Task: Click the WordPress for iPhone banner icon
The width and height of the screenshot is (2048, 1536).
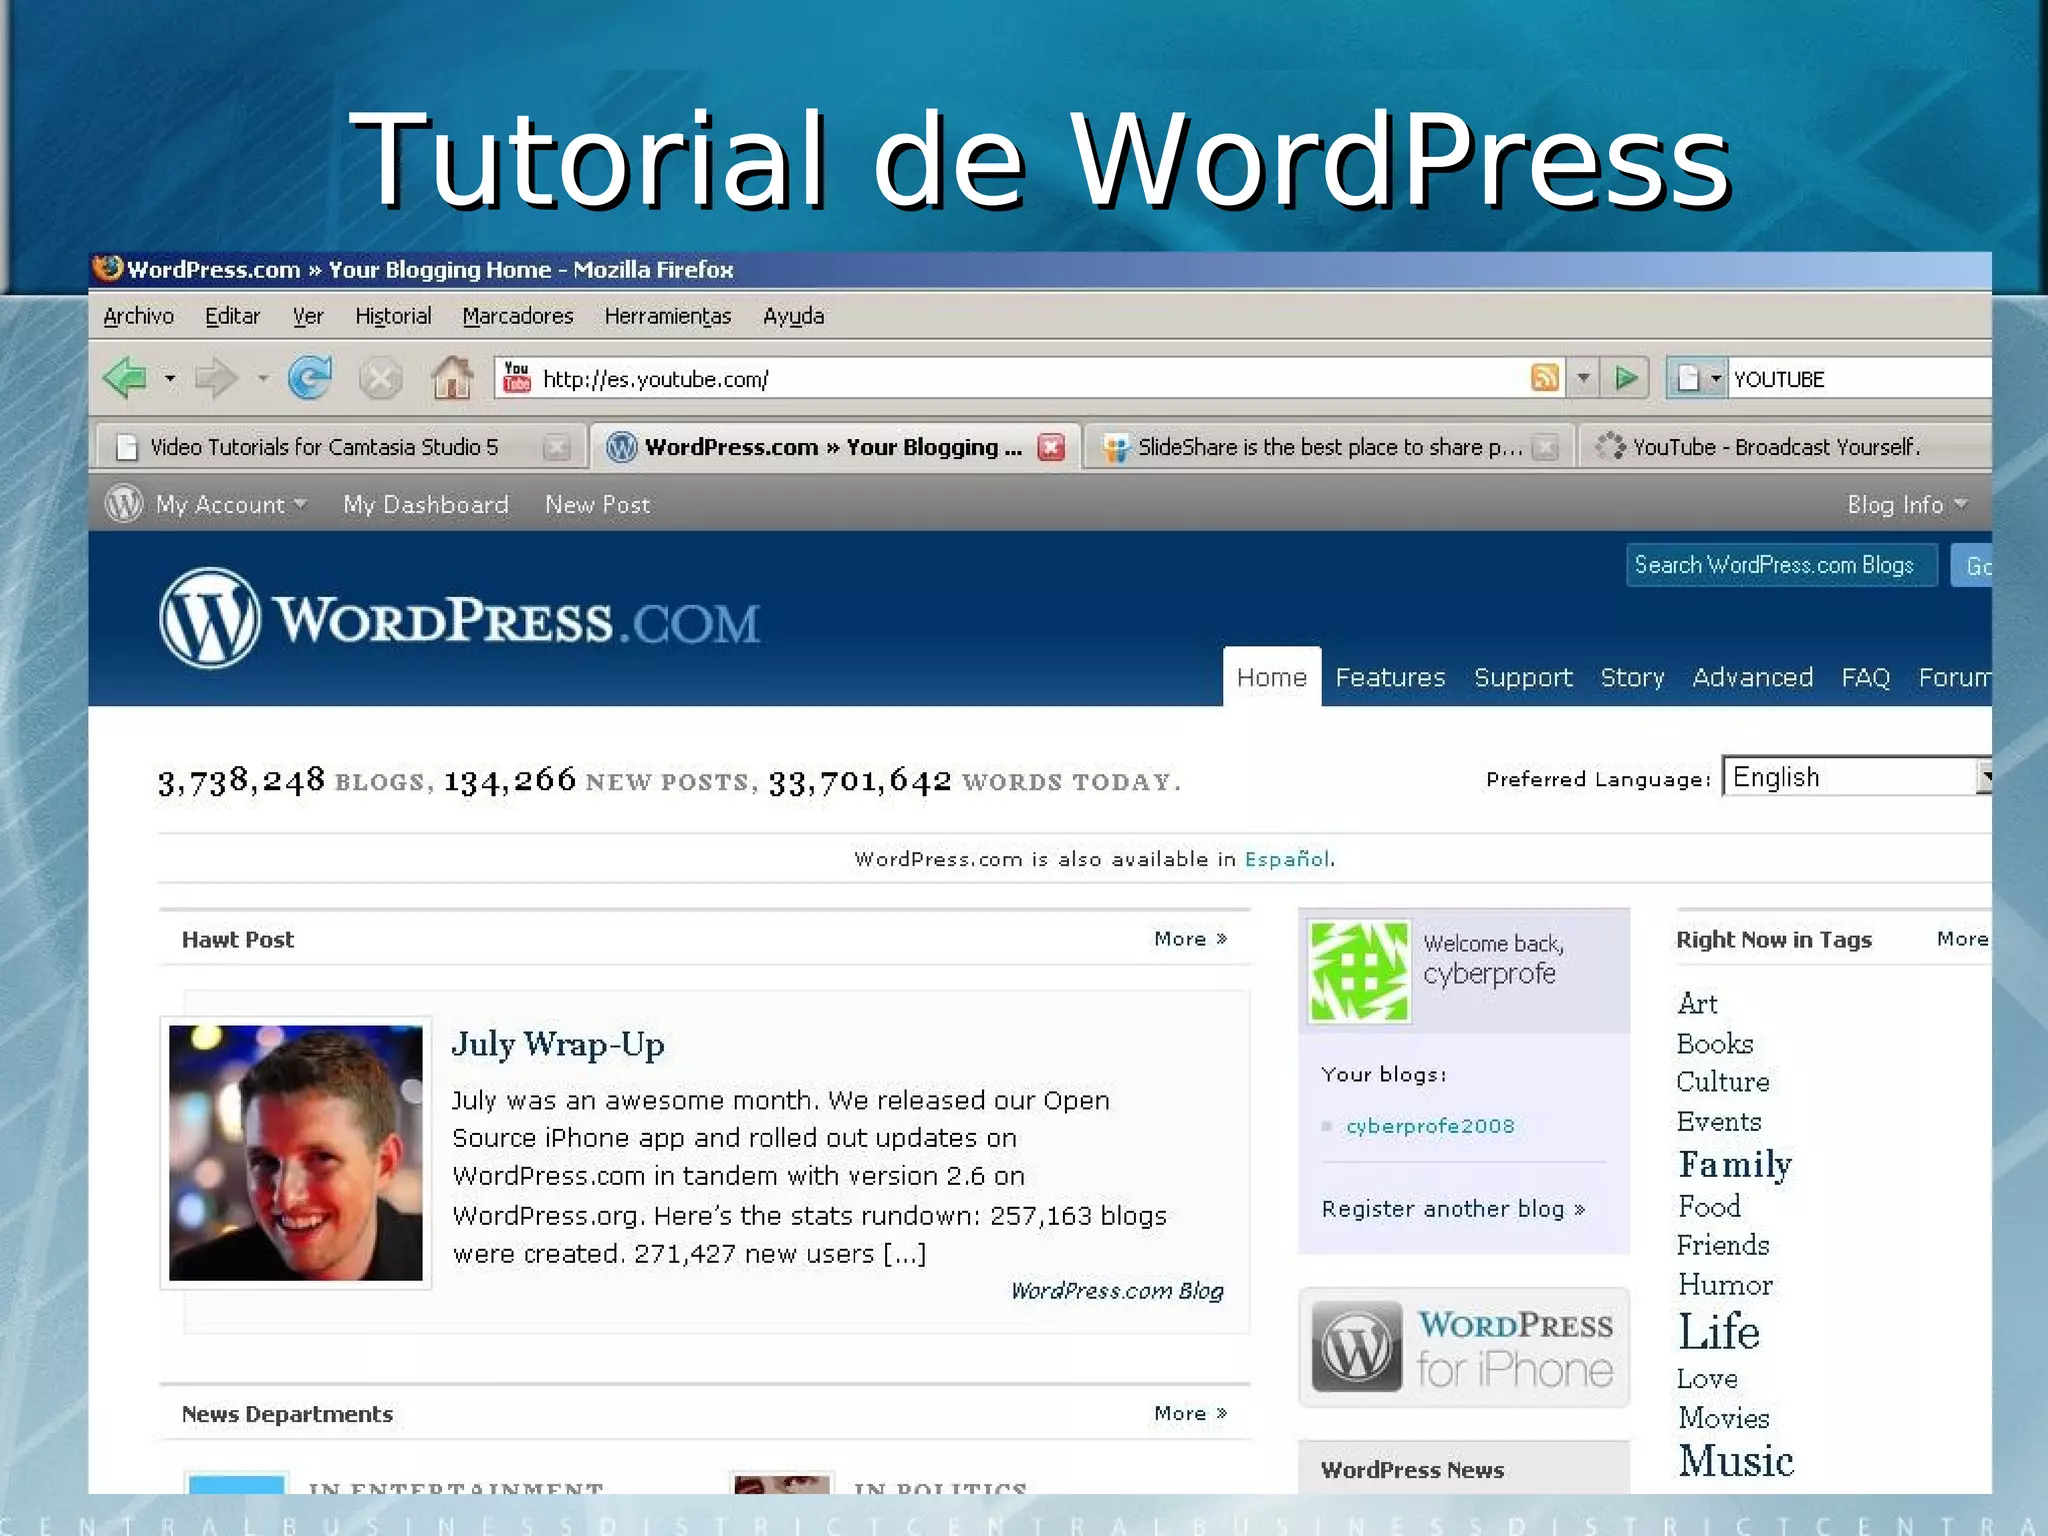Action: coord(1356,1346)
